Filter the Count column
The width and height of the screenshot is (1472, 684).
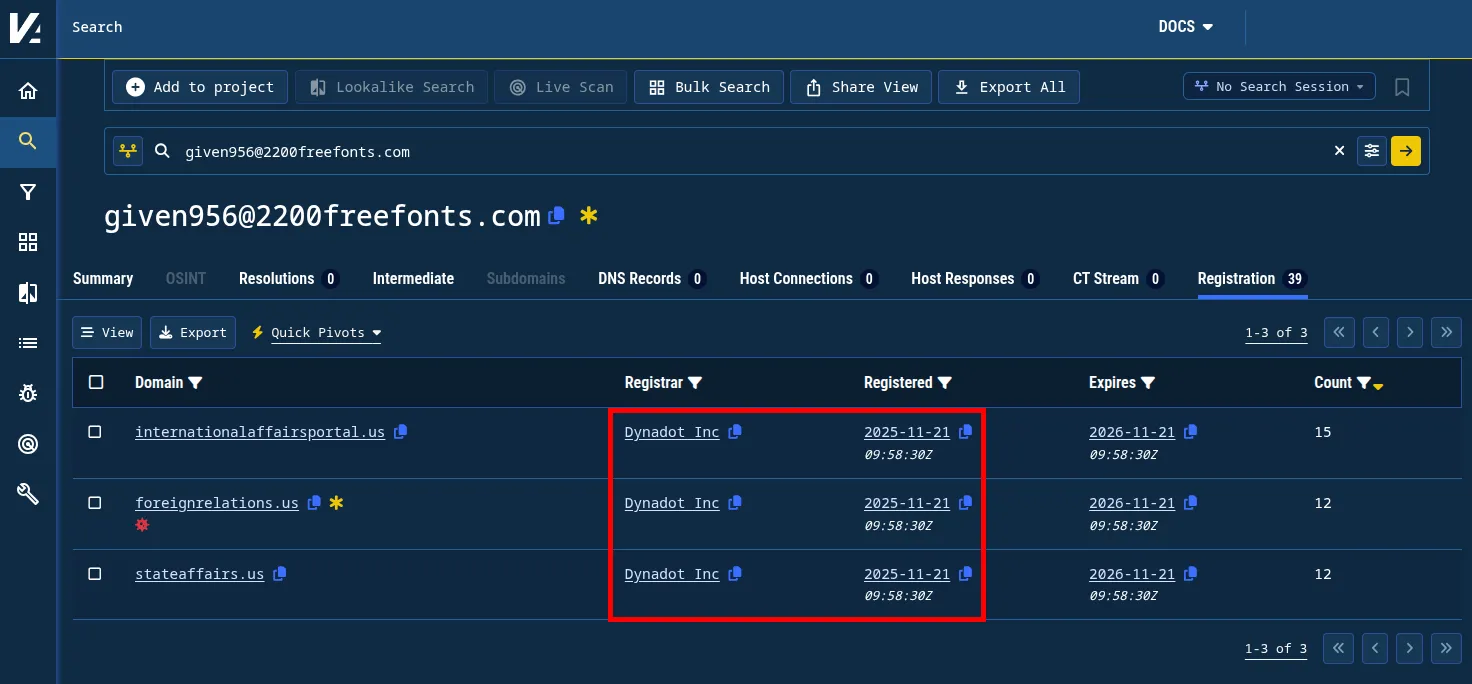[x=1364, y=383]
